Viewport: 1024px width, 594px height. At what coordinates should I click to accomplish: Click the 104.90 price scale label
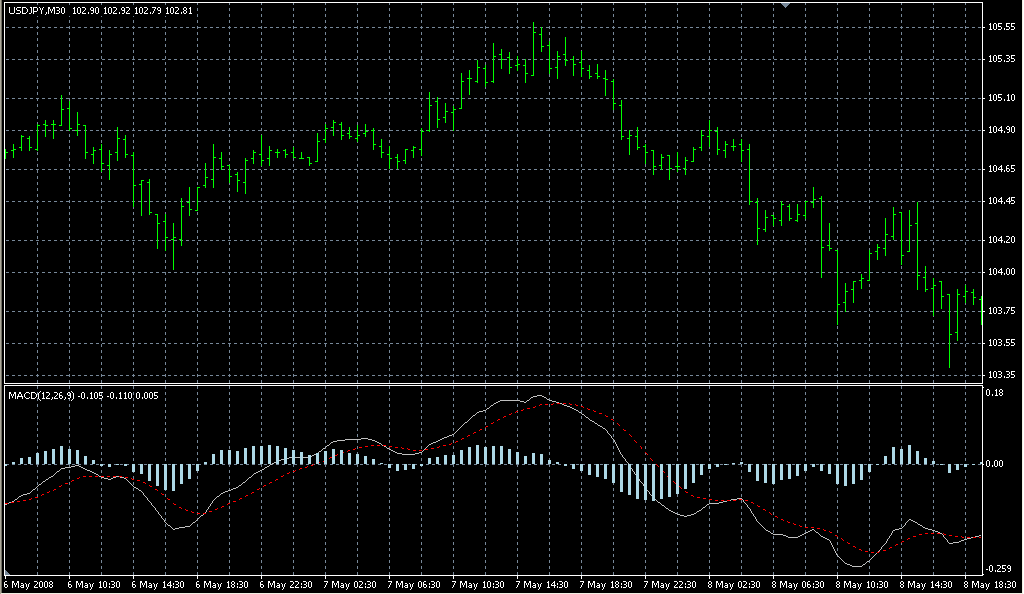pyautogui.click(x=1000, y=130)
